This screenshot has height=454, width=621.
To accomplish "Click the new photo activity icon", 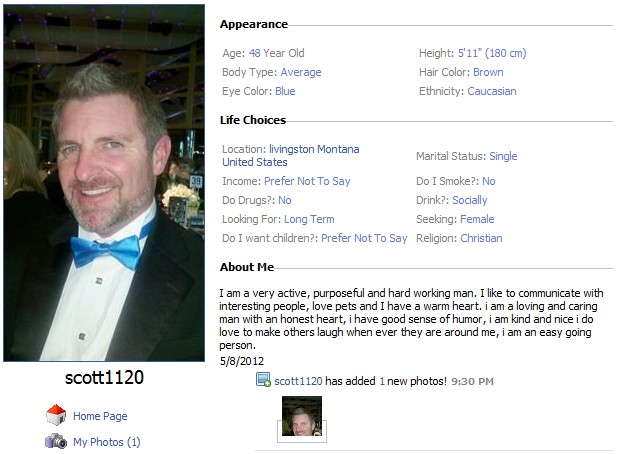I will coord(263,380).
